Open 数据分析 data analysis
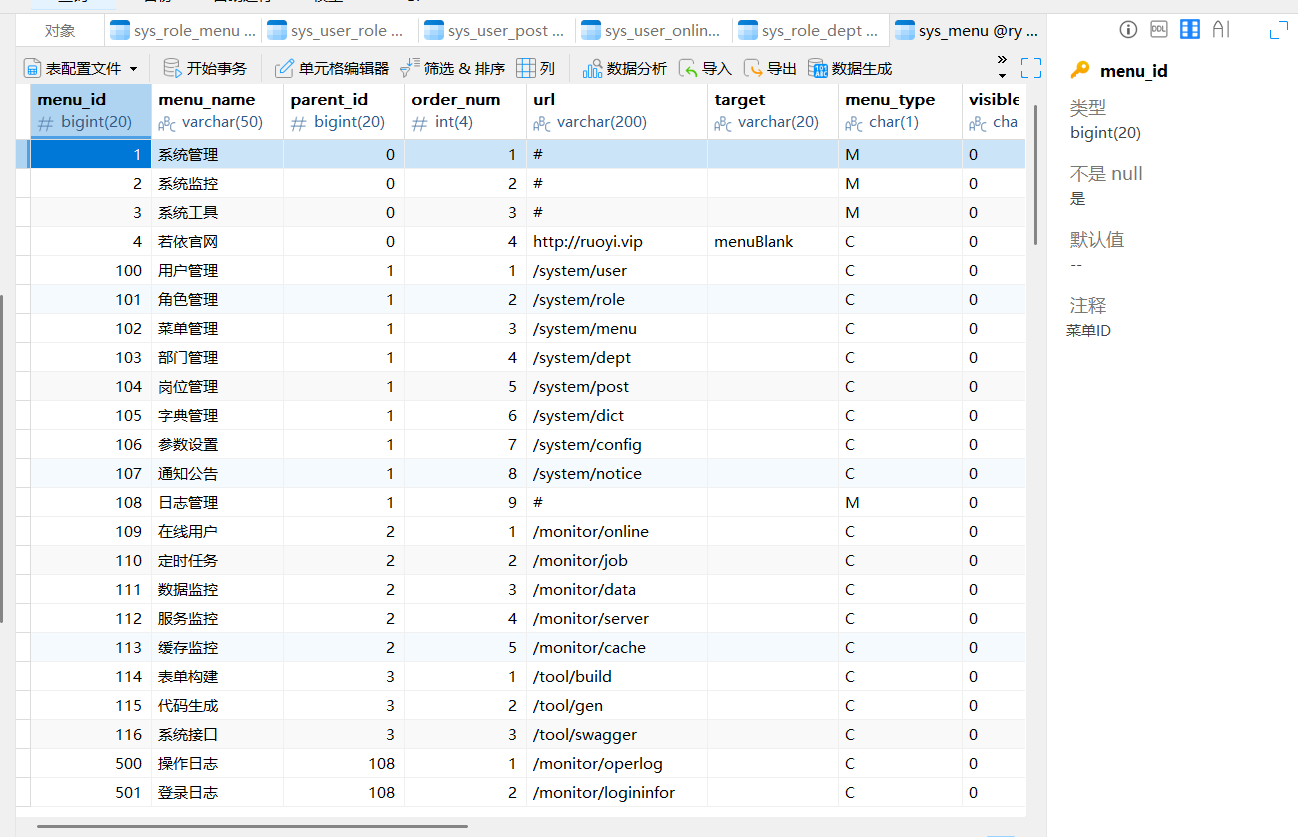The height and width of the screenshot is (837, 1298). coord(625,69)
